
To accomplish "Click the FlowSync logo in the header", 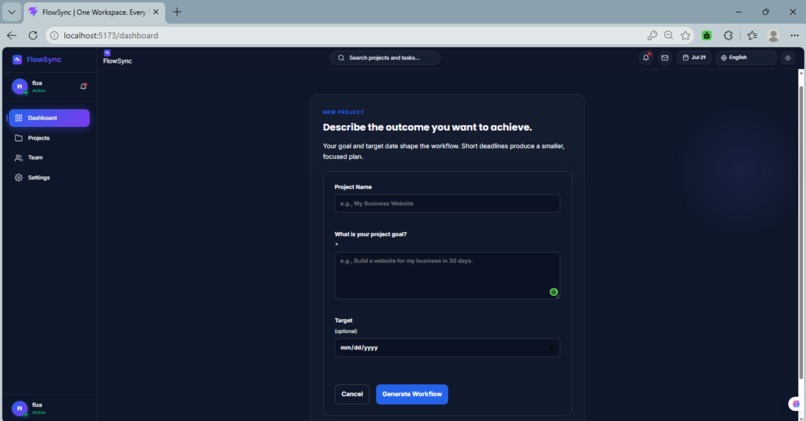I will (x=117, y=57).
